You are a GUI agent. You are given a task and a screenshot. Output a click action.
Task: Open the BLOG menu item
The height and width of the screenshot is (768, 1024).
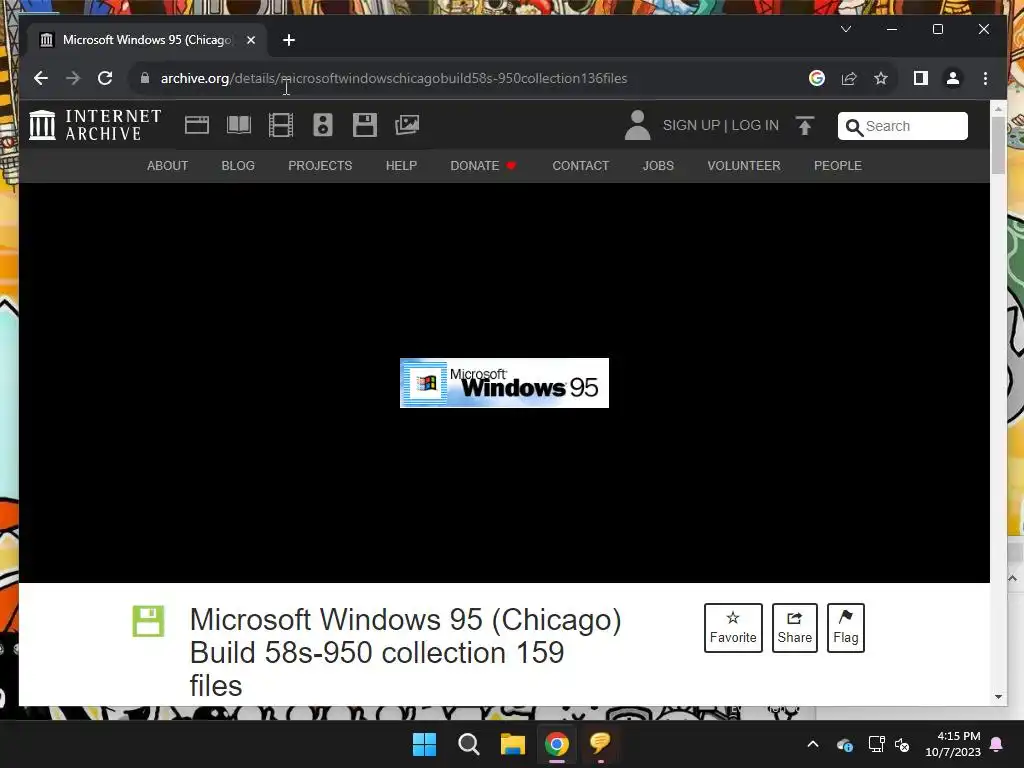point(238,166)
